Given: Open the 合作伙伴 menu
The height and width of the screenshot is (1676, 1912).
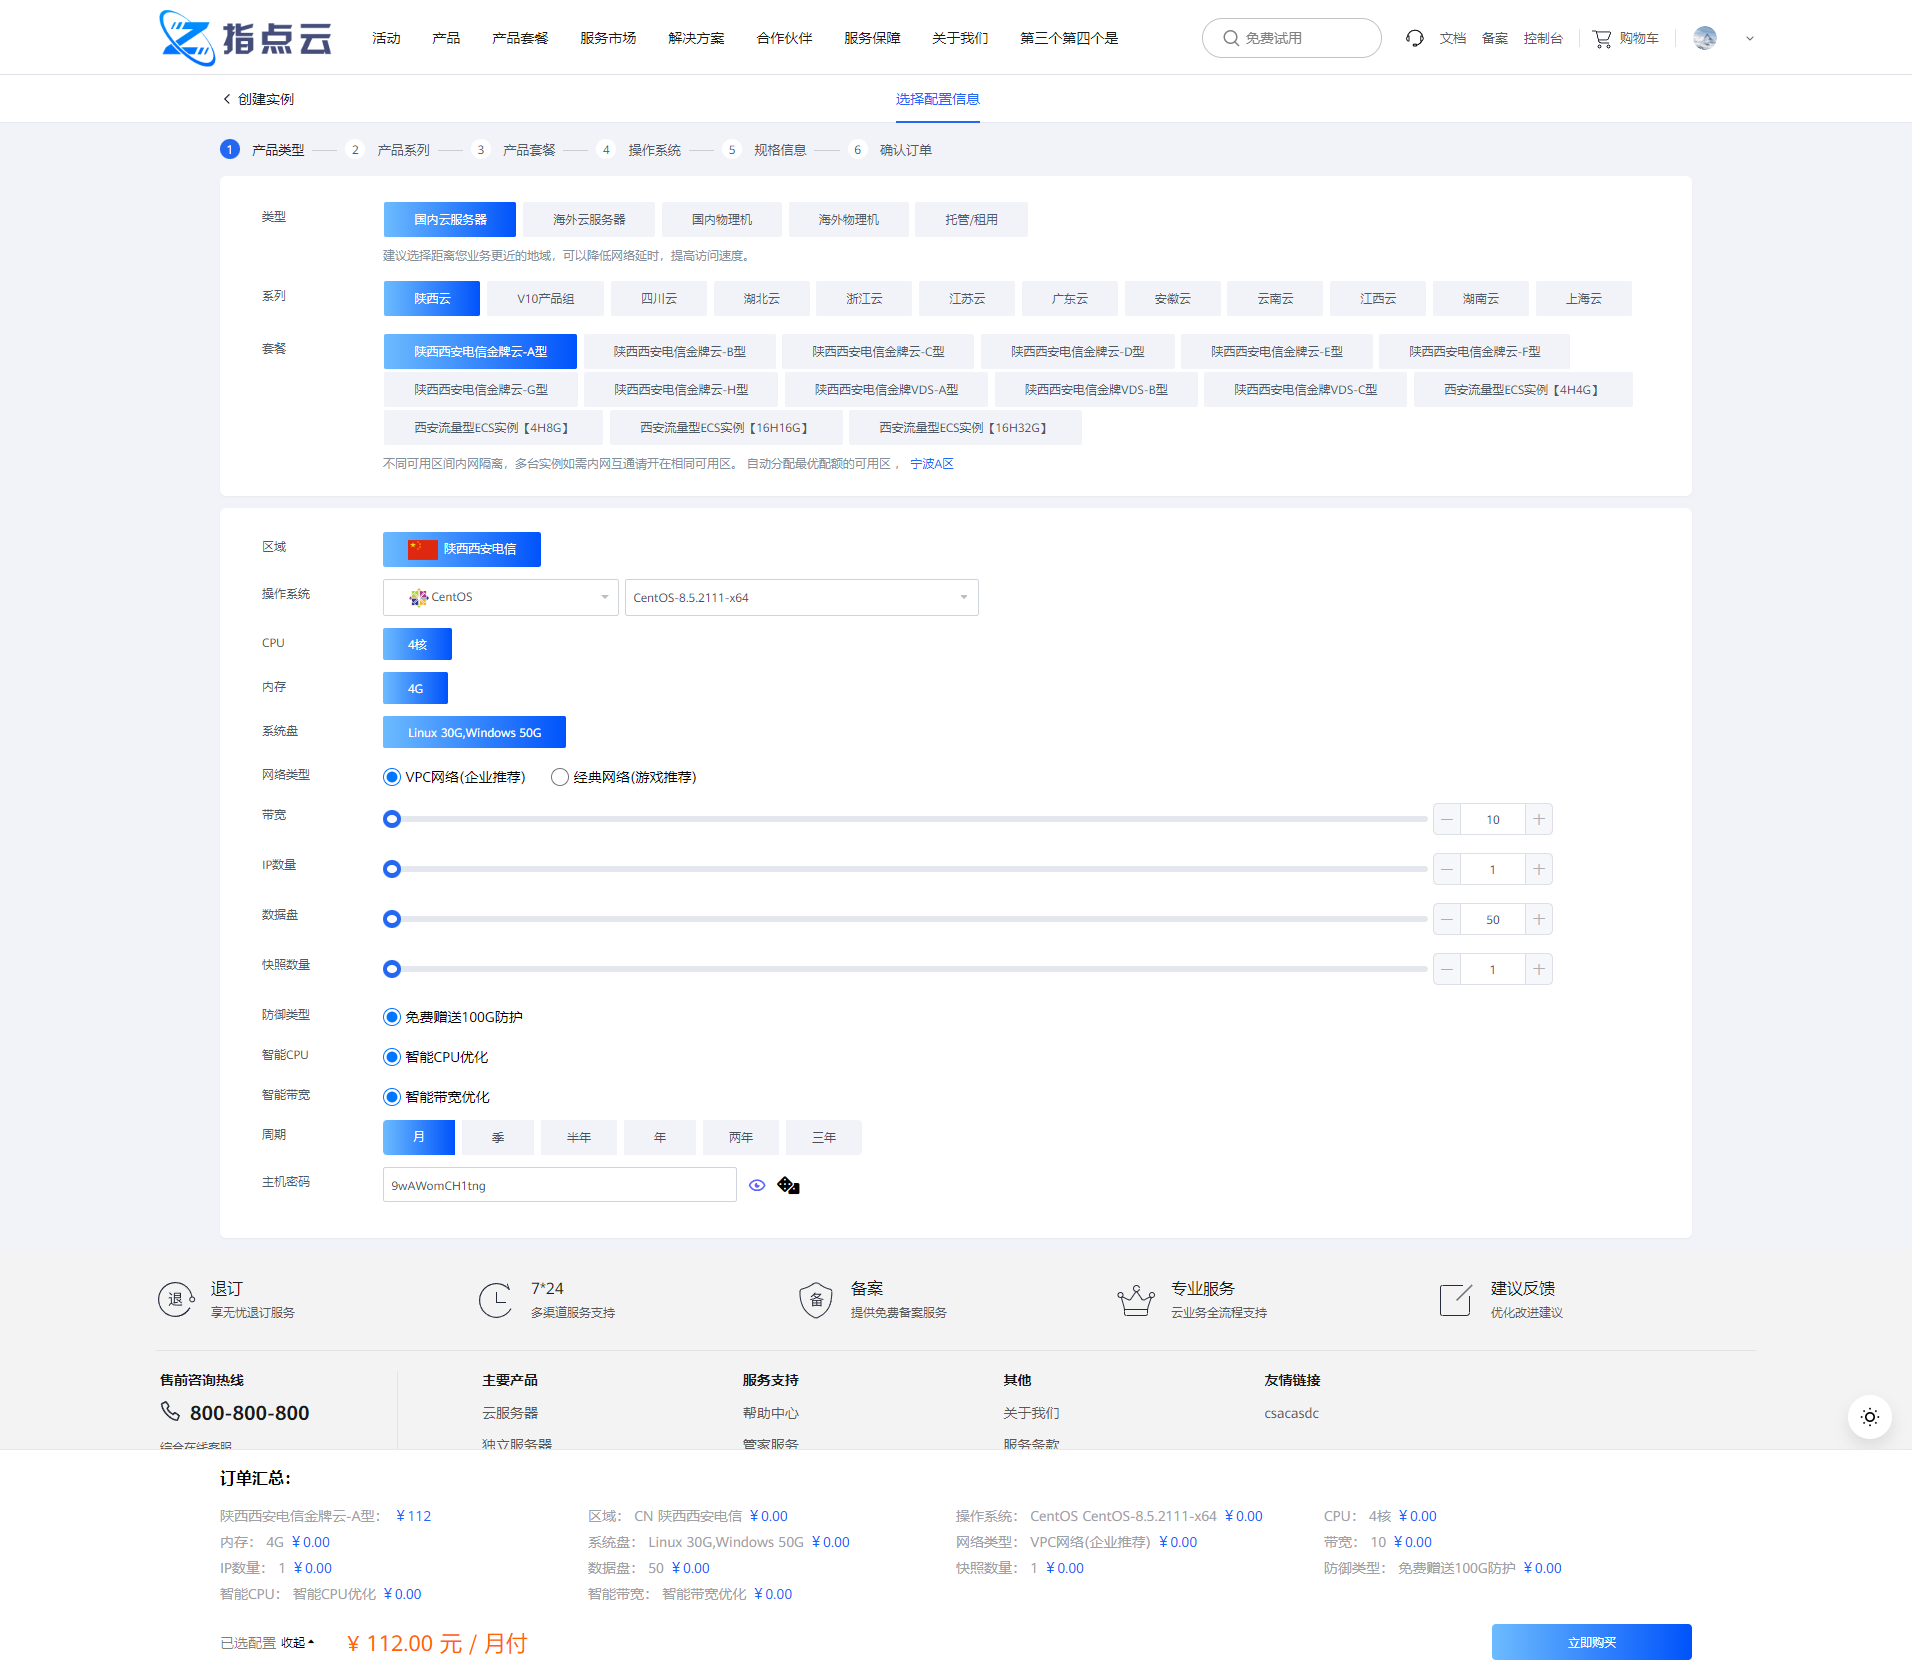Looking at the screenshot, I should click(784, 38).
